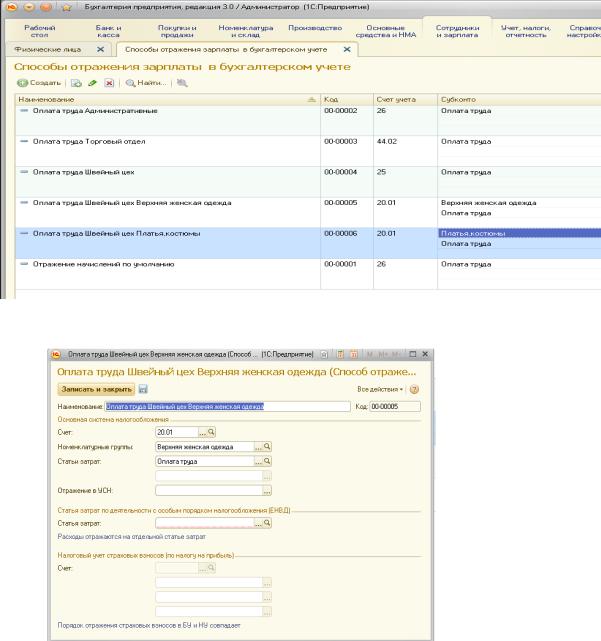Click the Счет field with 20.01
601x641 pixels.
(177, 432)
